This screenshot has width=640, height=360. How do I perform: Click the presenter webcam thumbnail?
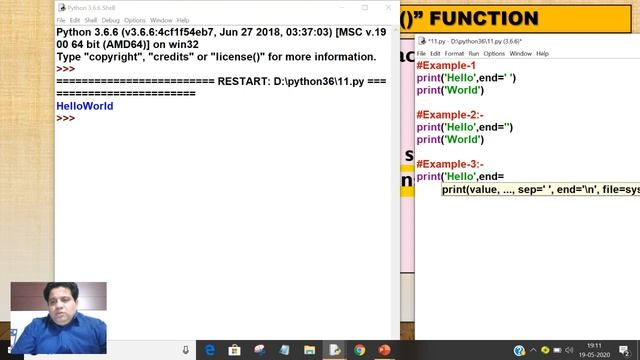pos(59,318)
